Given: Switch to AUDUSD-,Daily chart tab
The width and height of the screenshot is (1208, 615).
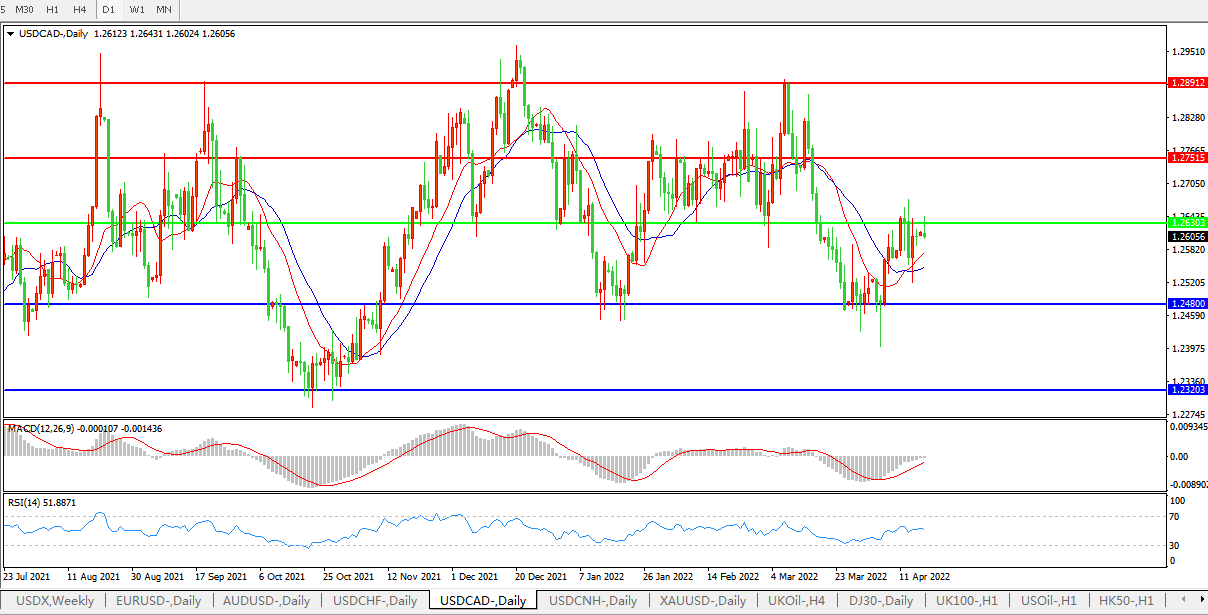Looking at the screenshot, I should click(x=267, y=601).
